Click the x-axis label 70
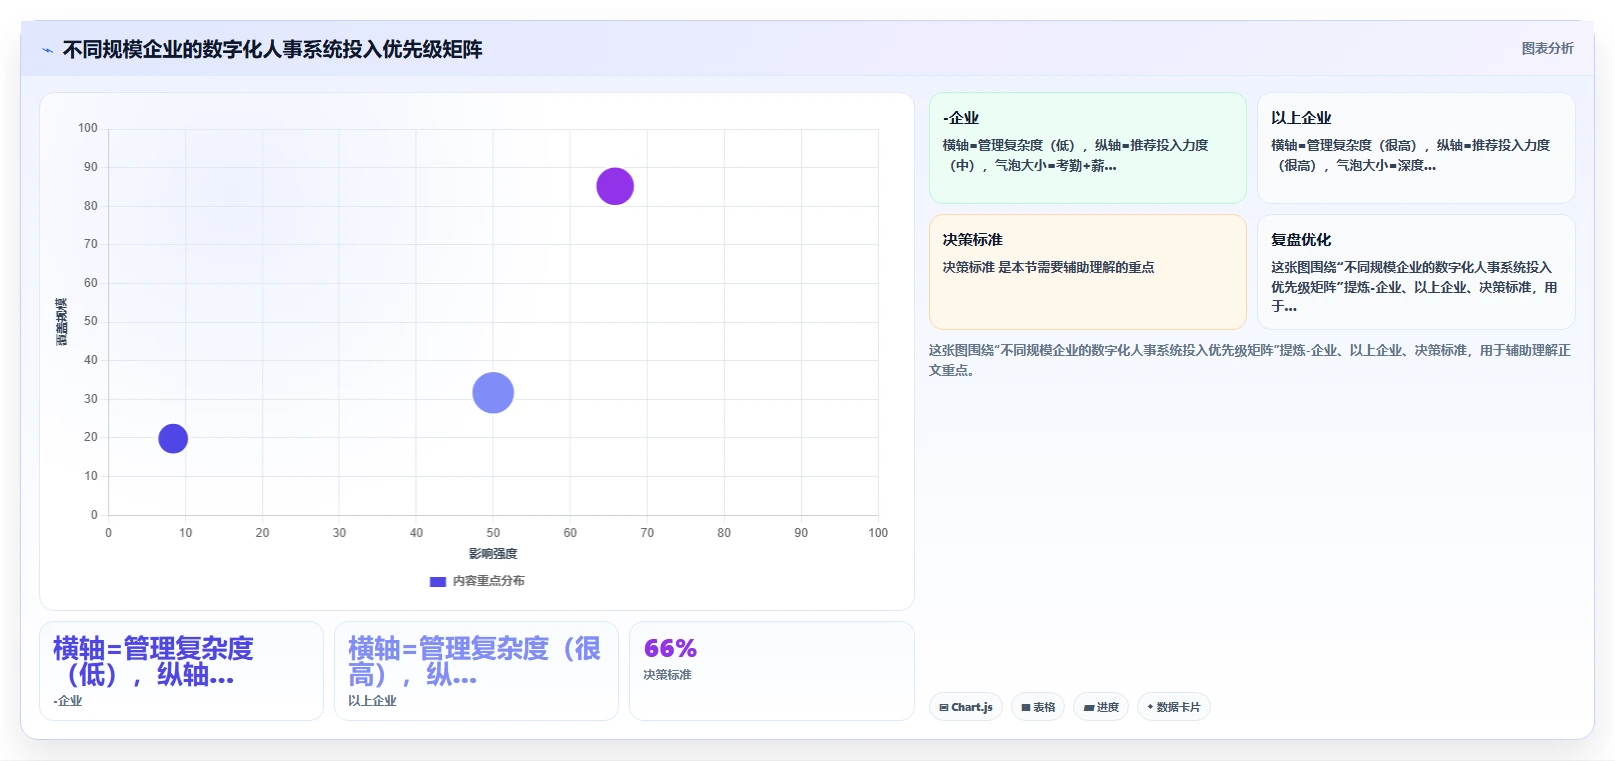 [647, 533]
